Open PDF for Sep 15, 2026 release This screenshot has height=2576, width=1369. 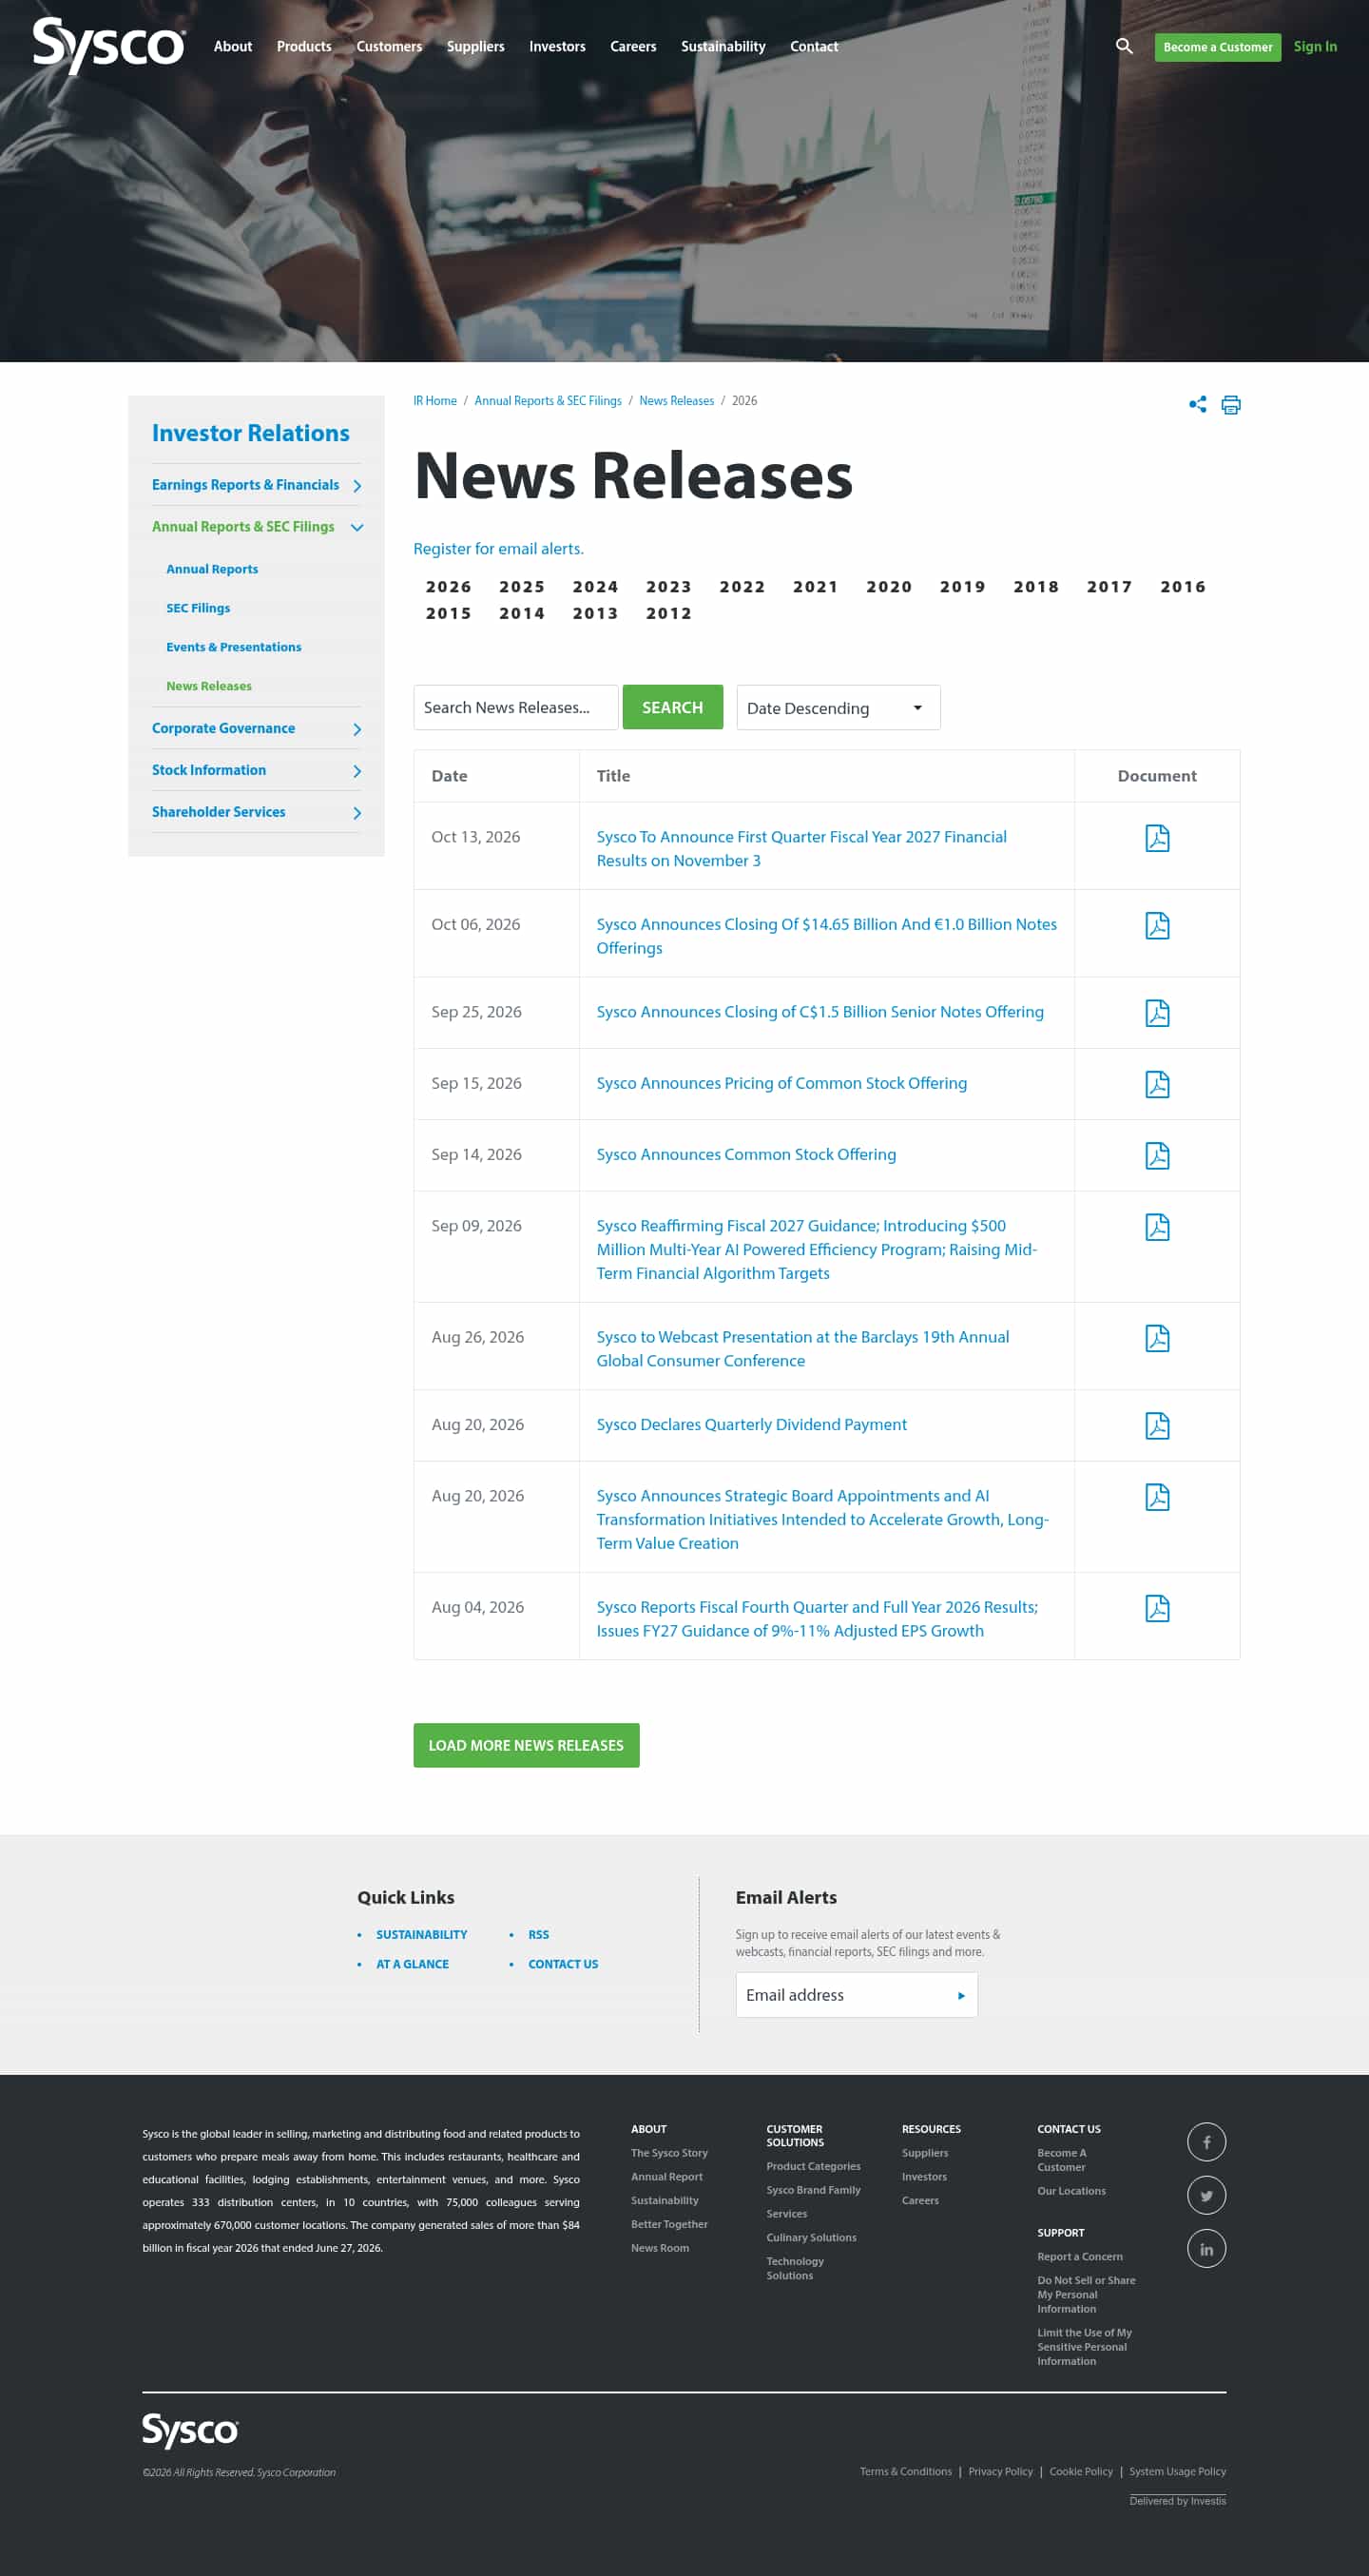1157,1084
